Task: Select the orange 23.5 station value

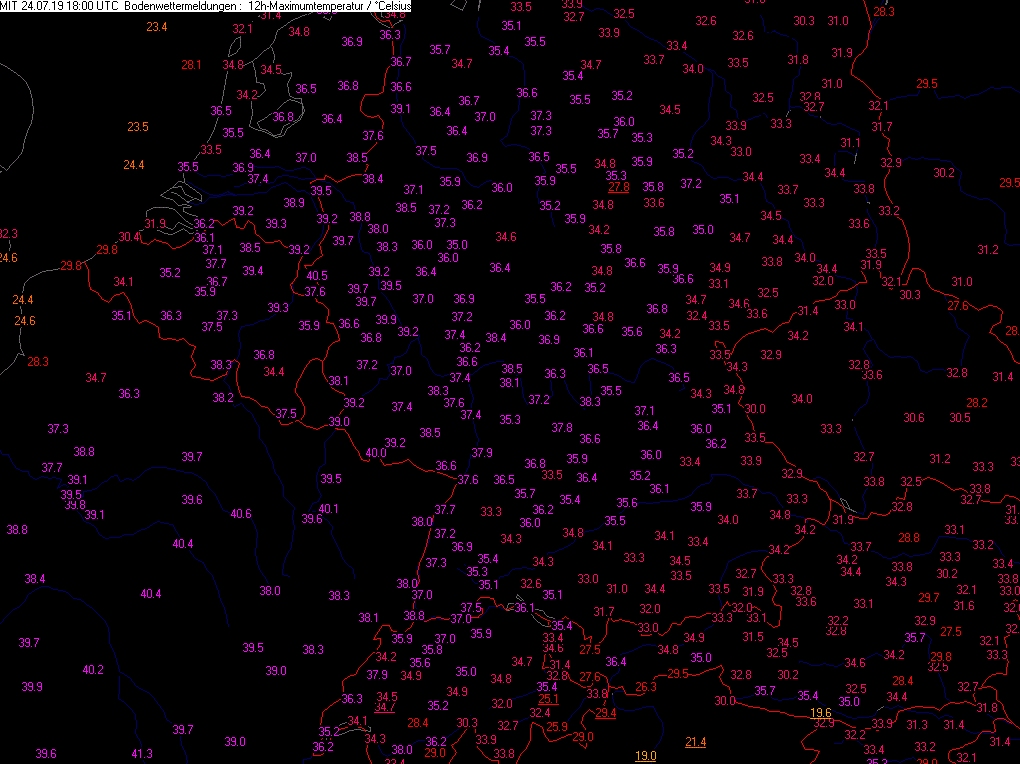Action: (x=138, y=127)
